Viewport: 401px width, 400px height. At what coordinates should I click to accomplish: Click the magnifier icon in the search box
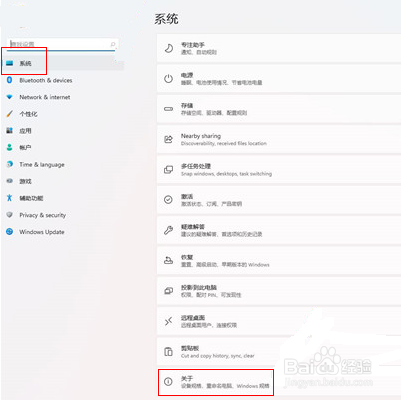click(x=113, y=44)
